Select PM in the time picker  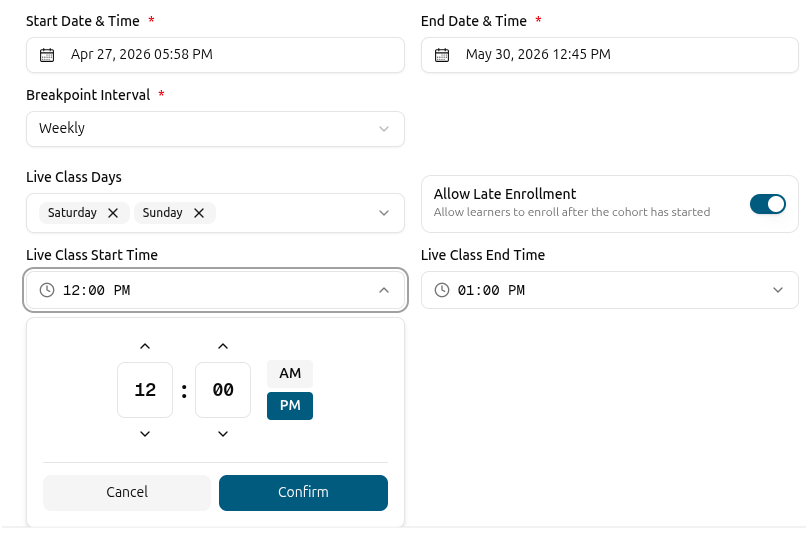pyautogui.click(x=290, y=406)
